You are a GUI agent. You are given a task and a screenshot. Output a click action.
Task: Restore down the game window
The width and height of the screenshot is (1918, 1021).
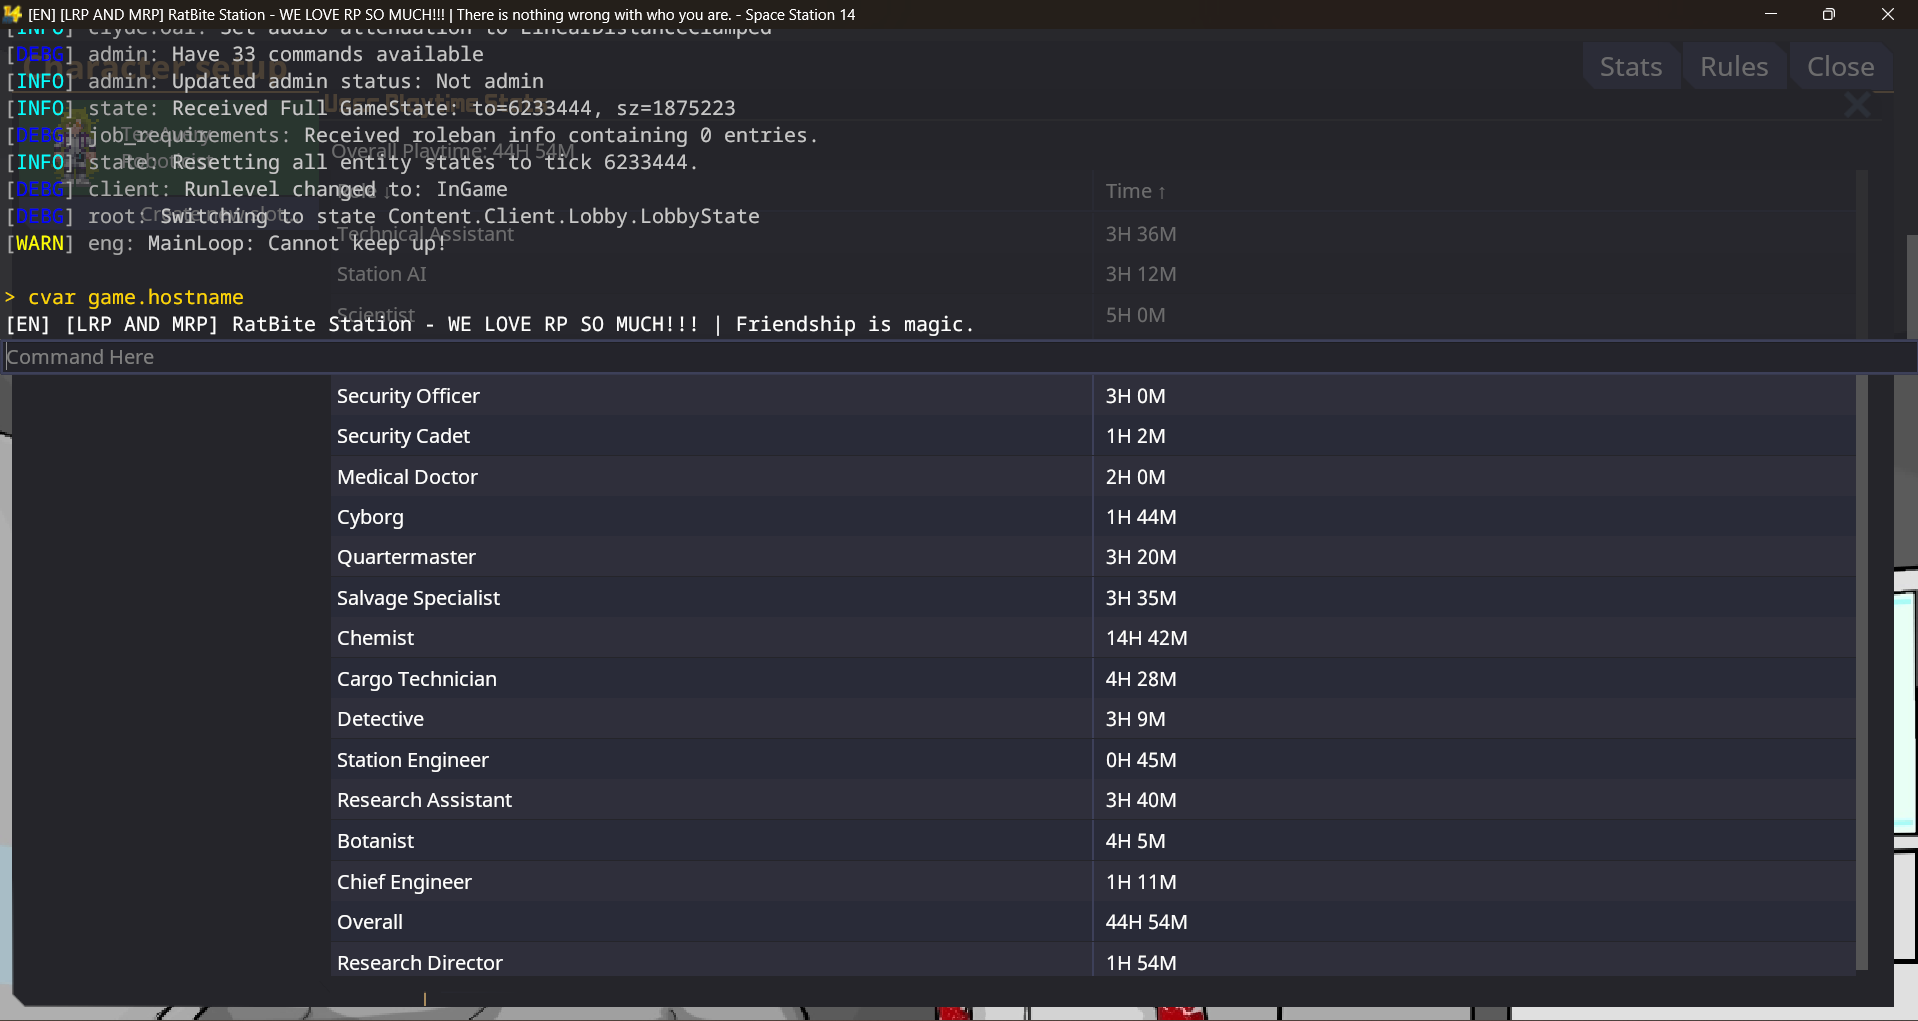(1828, 14)
